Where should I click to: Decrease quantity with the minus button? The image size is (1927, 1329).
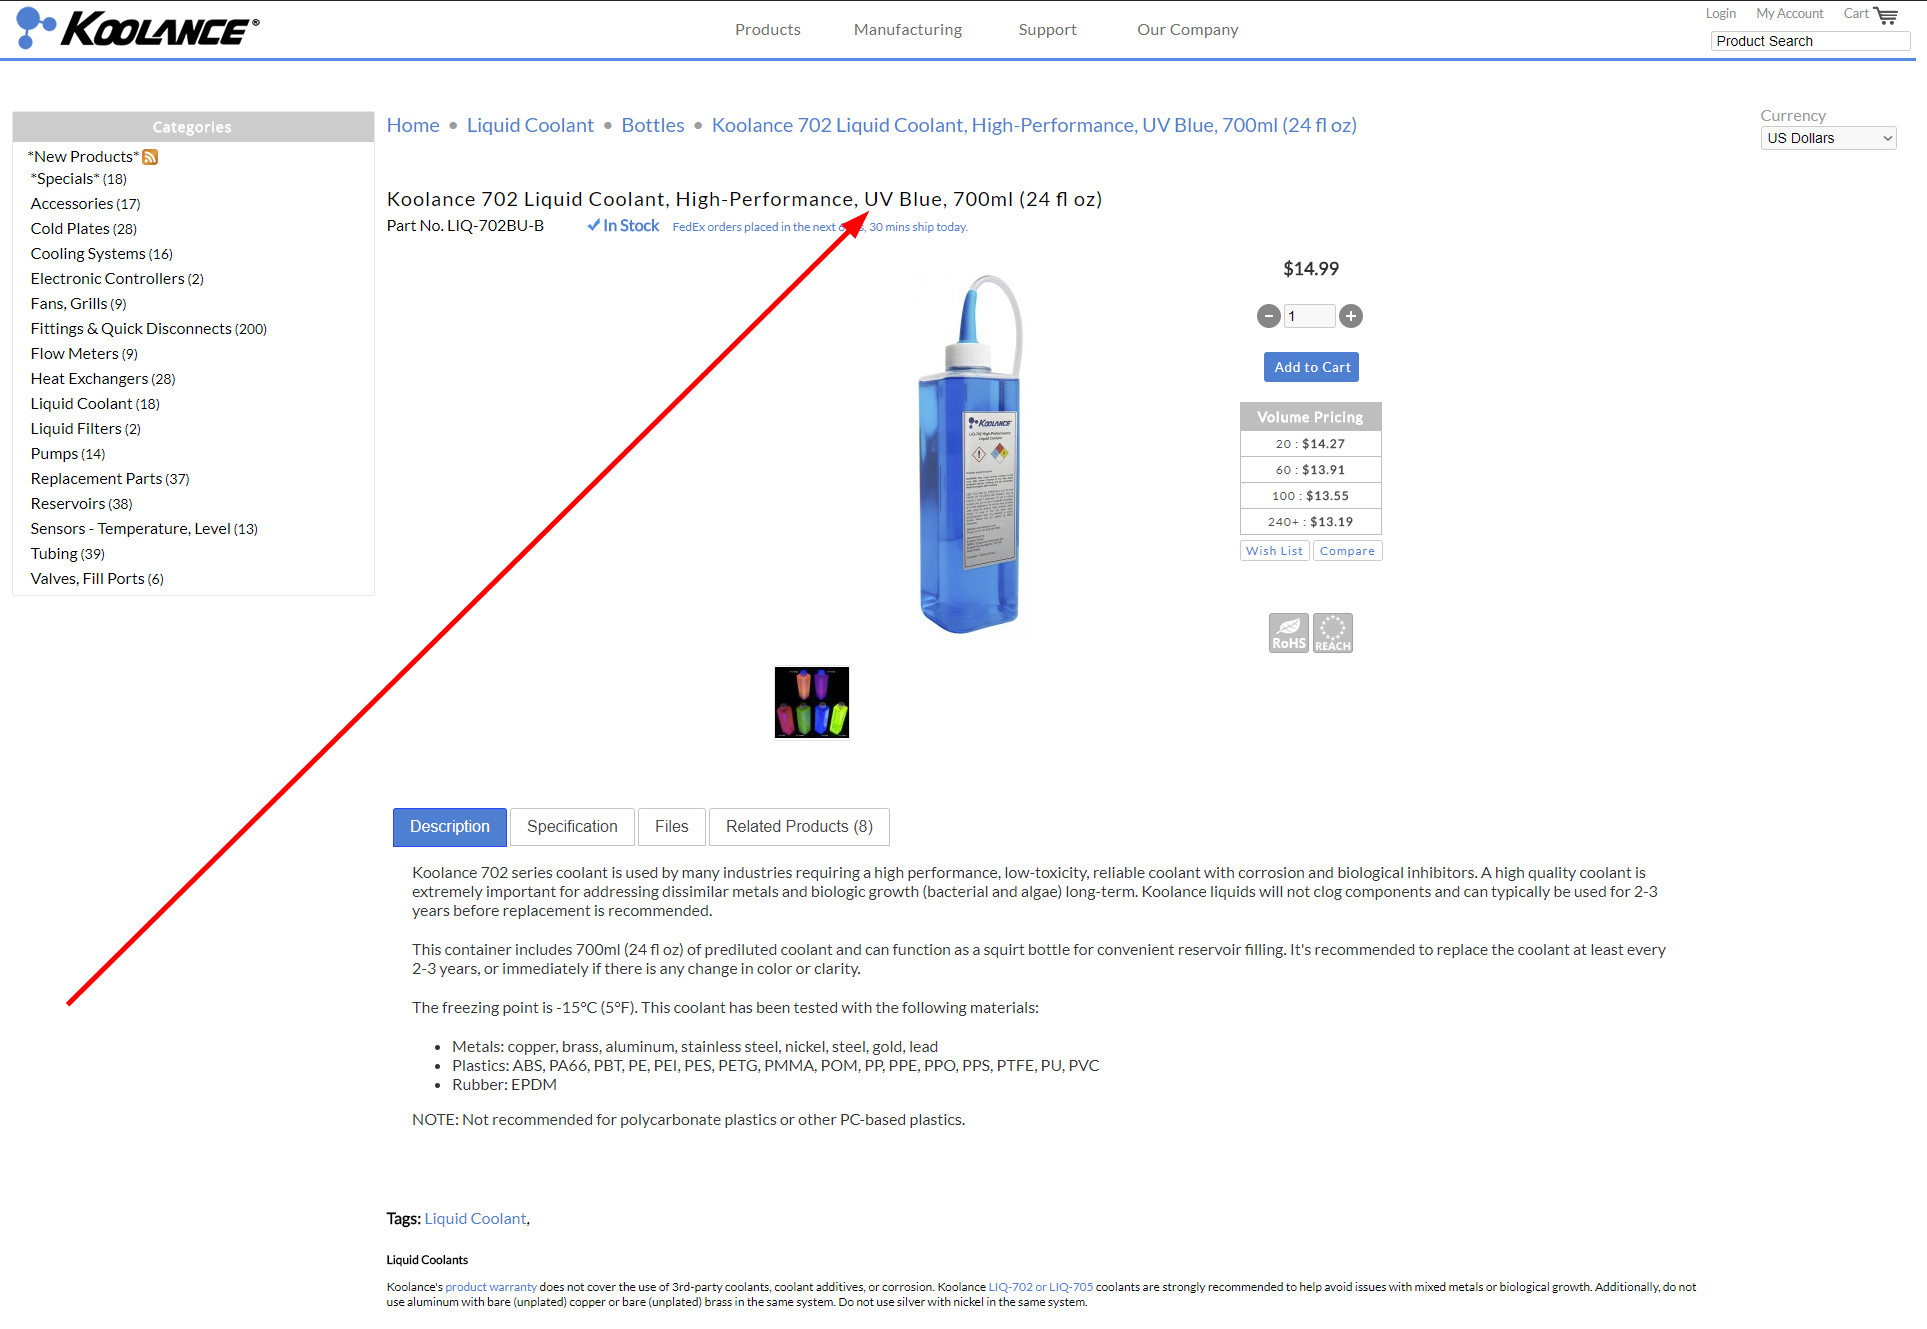click(1268, 316)
